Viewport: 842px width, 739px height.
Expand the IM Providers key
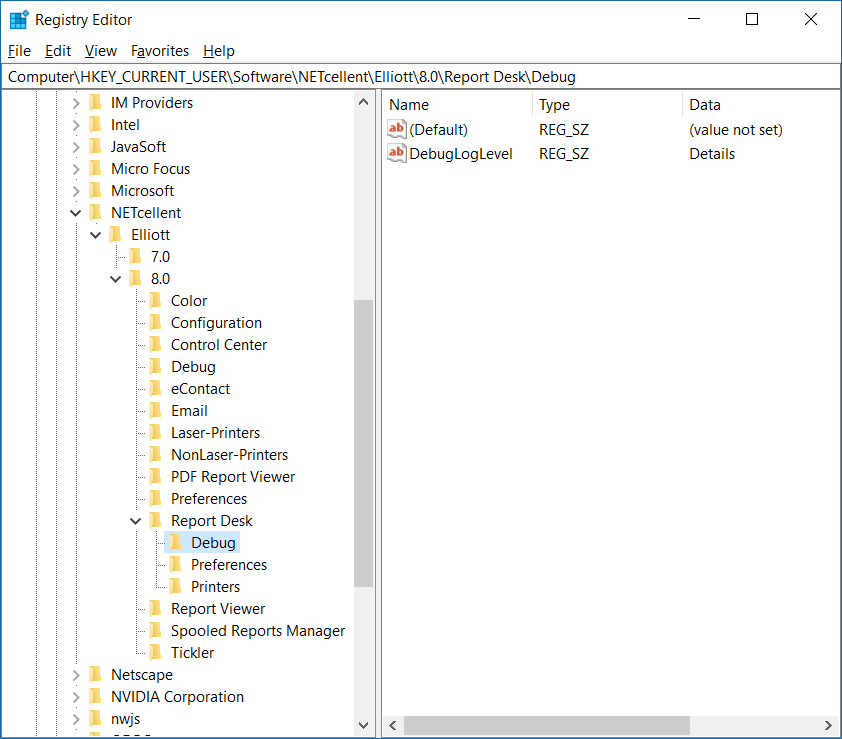coord(76,103)
